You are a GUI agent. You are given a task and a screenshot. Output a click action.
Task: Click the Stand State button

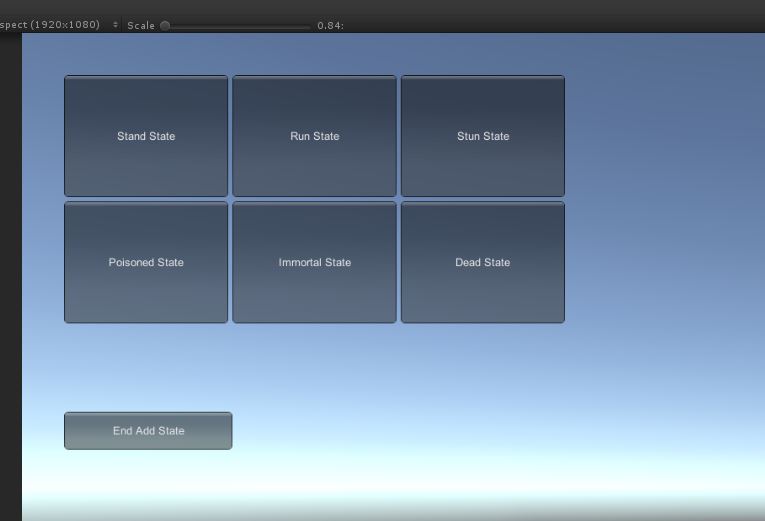pos(146,136)
